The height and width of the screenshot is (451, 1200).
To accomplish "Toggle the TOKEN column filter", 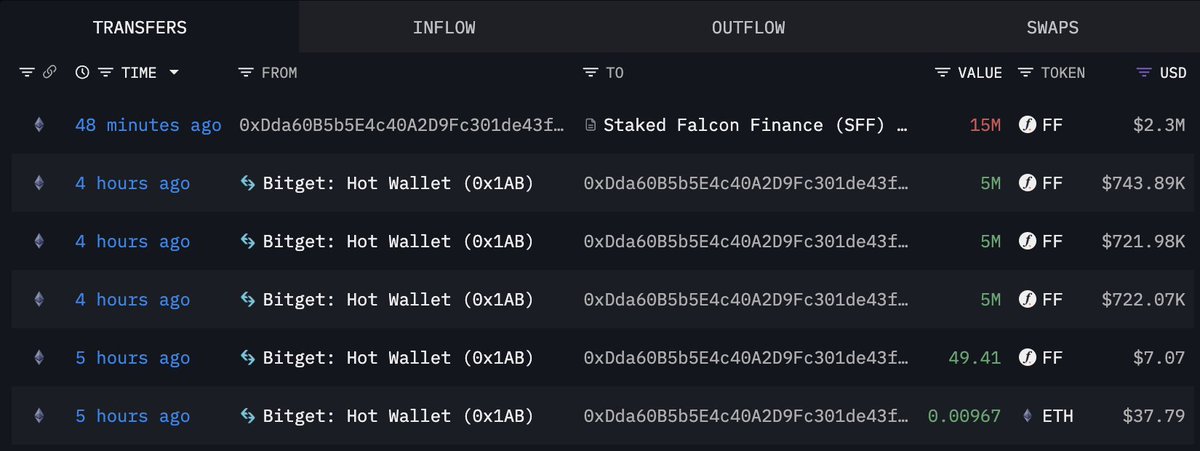I will [x=1025, y=73].
